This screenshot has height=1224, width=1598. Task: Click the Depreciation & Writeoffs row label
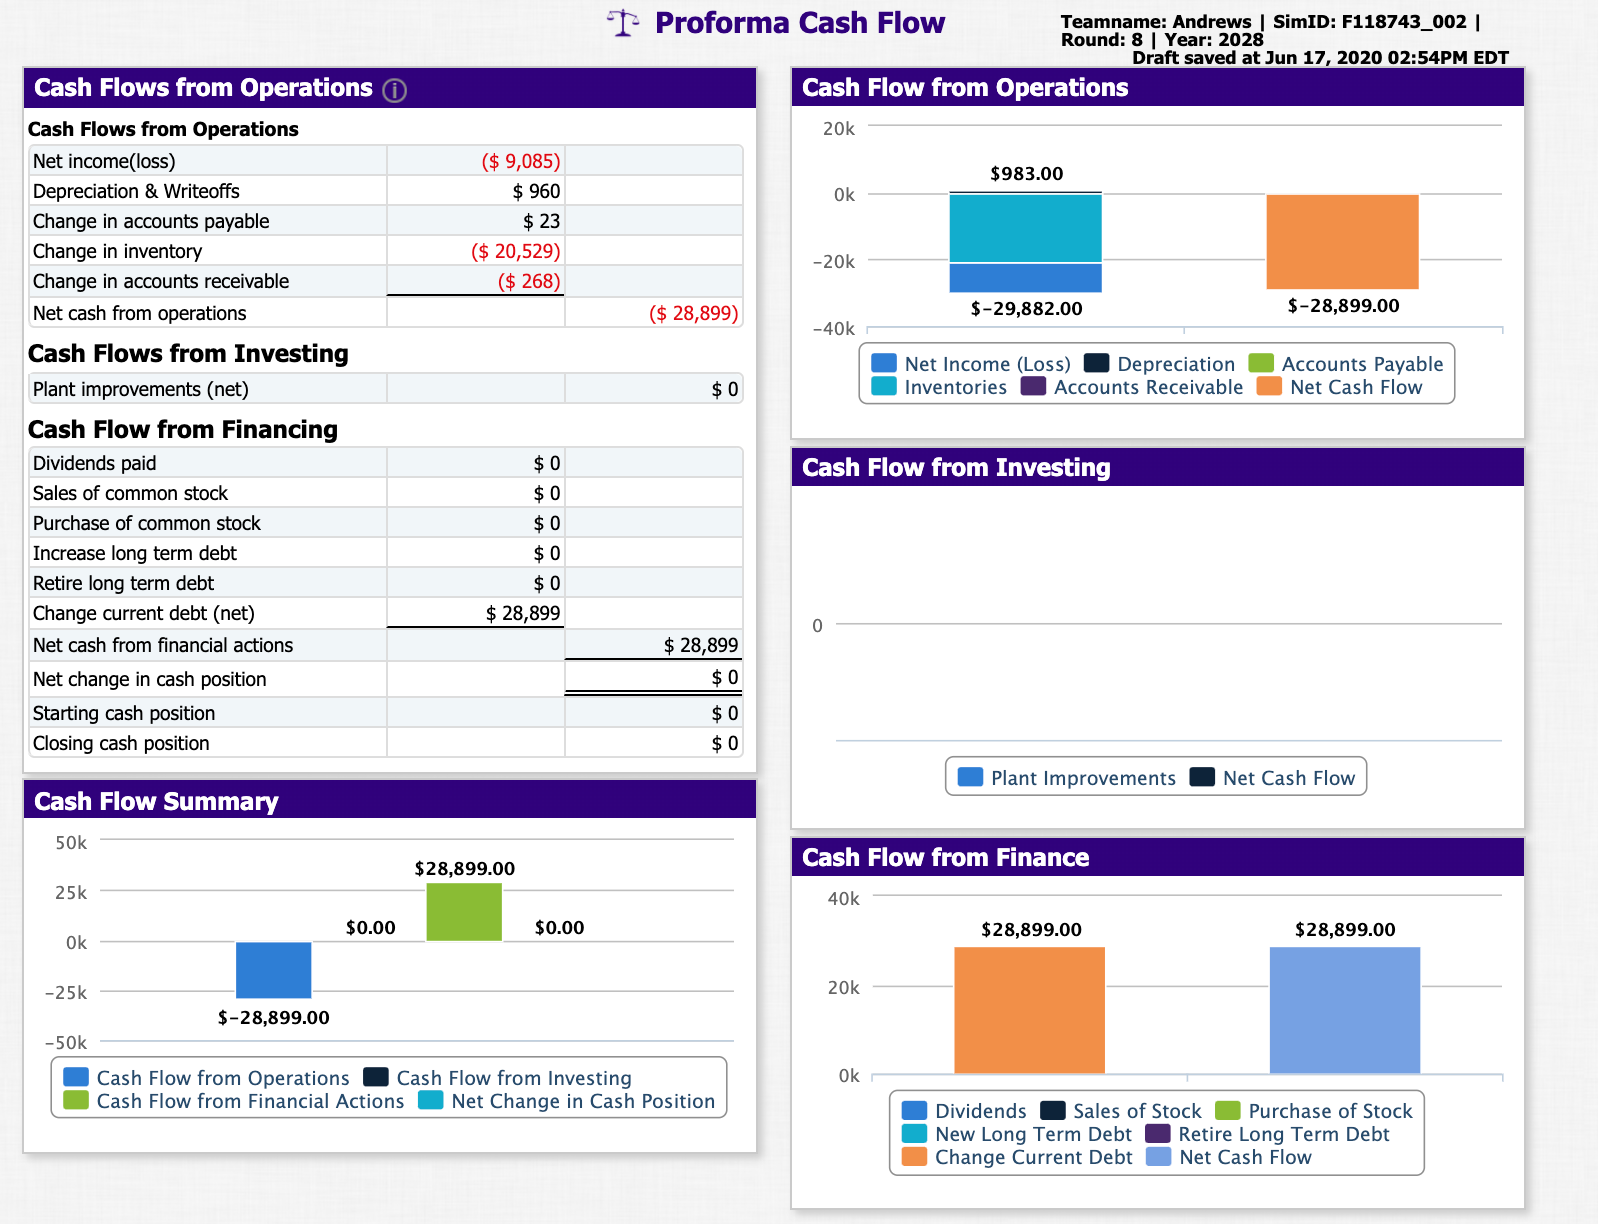click(x=136, y=191)
